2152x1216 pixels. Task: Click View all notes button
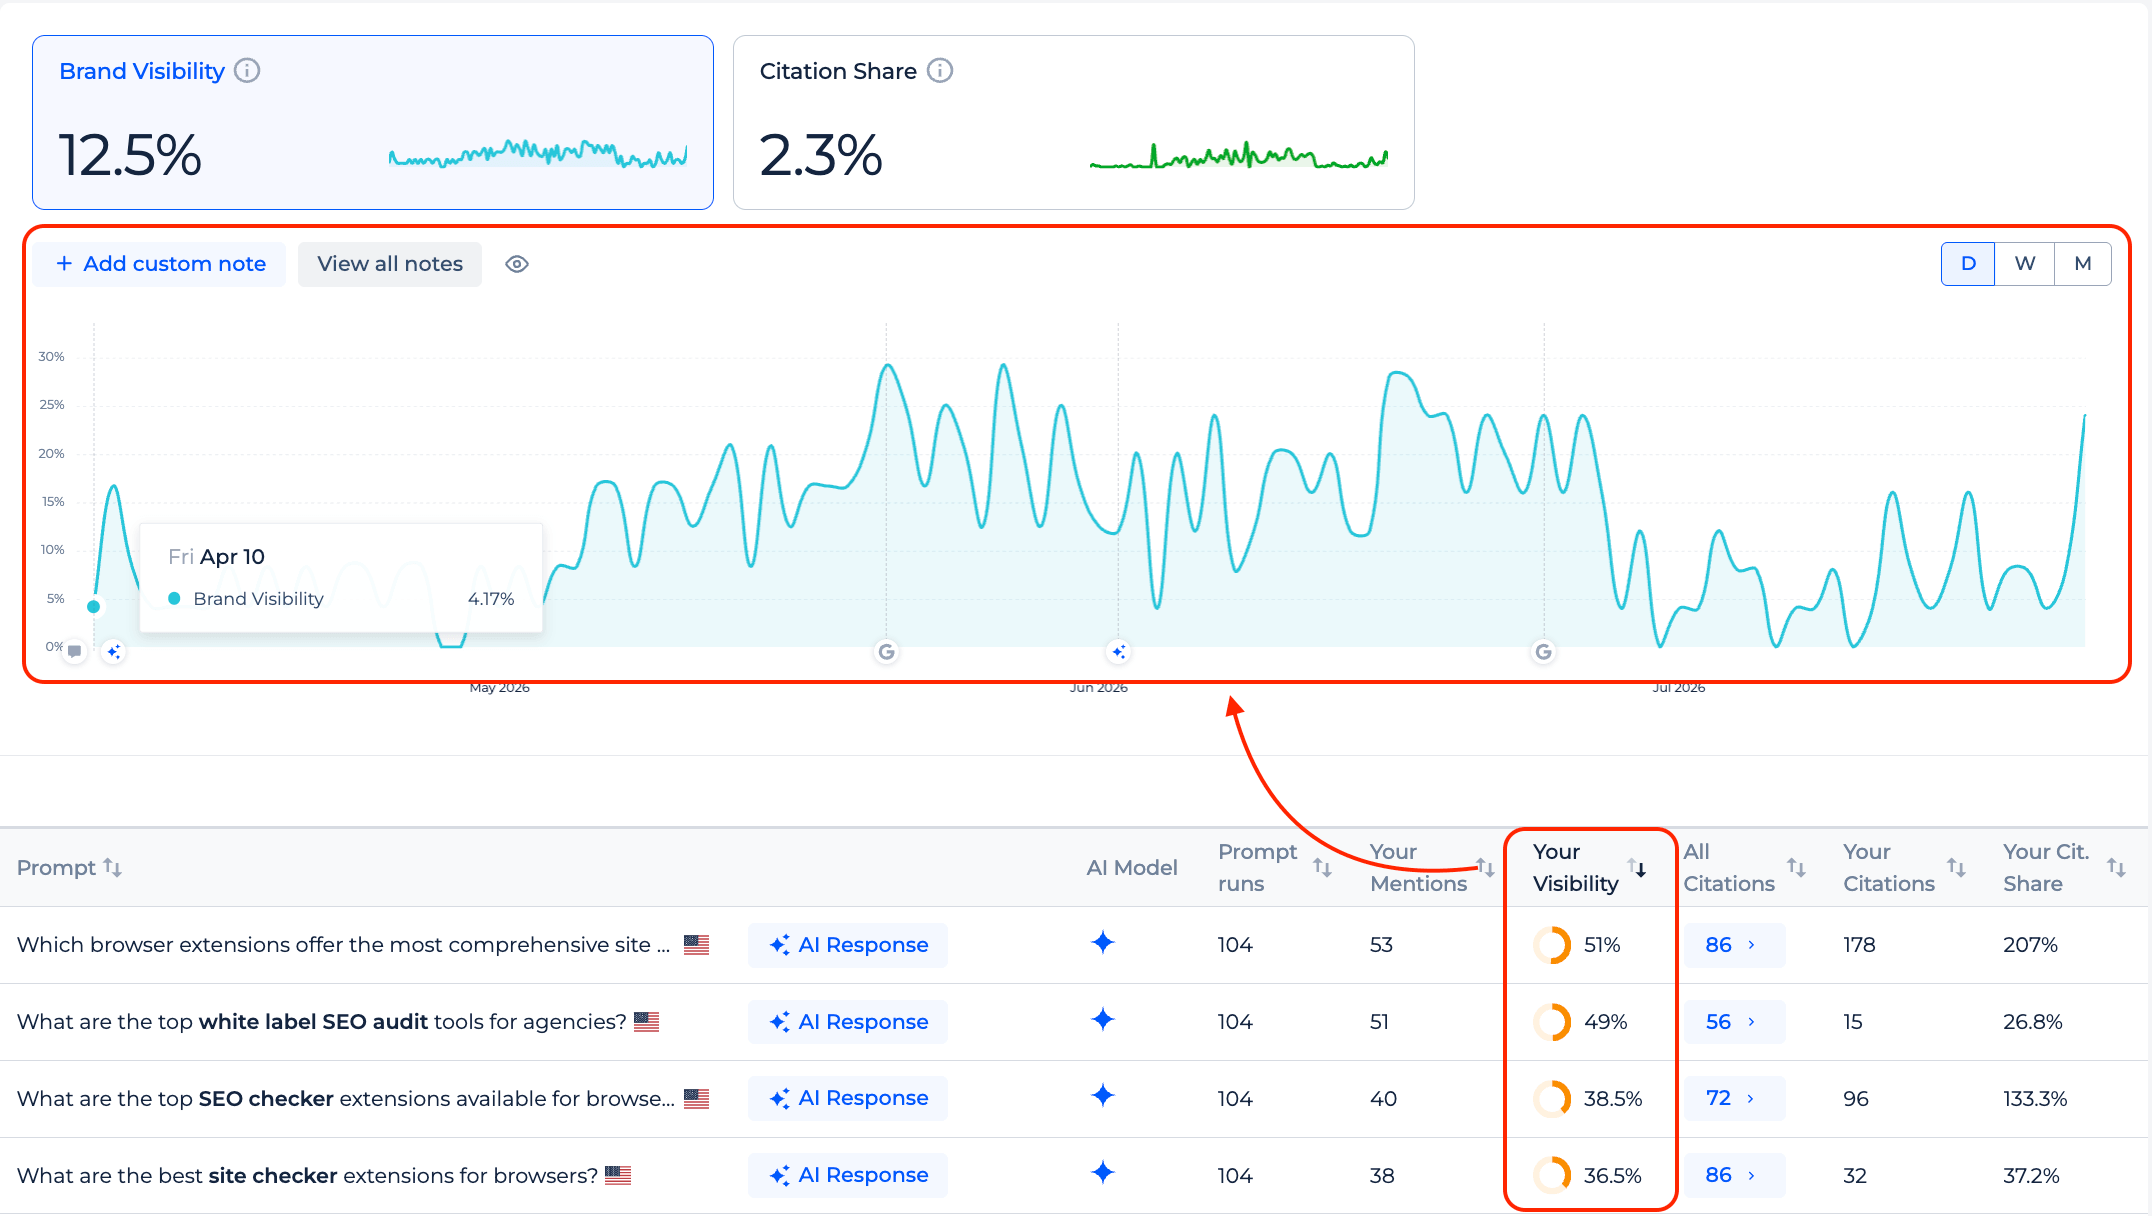coord(390,264)
